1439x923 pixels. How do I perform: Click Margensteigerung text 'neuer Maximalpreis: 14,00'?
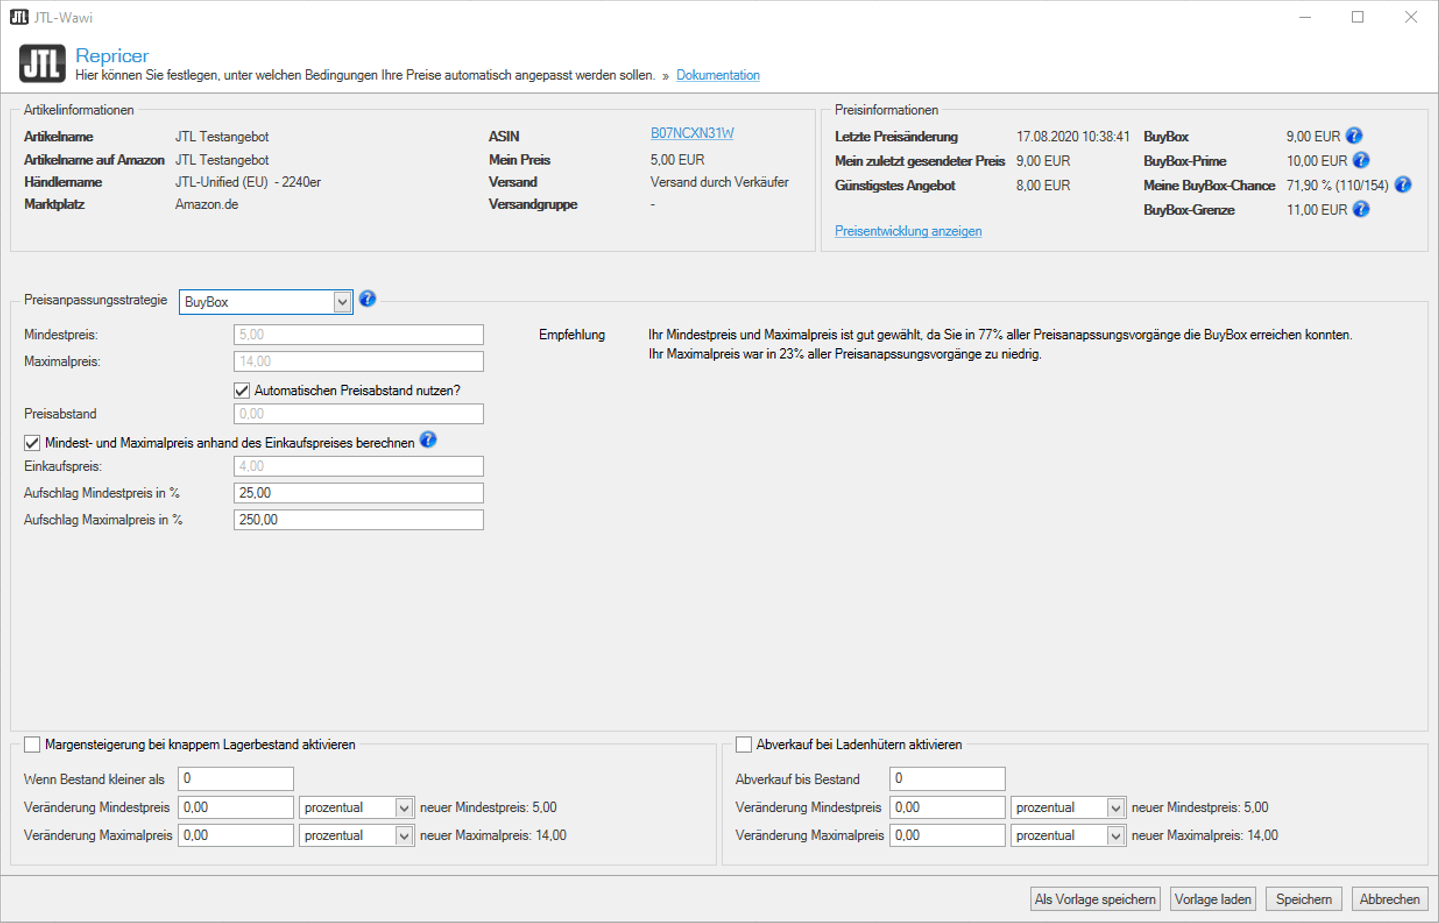pos(493,835)
